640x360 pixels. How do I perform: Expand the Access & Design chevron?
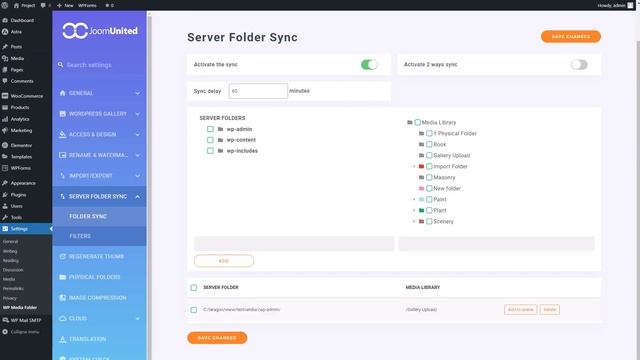tap(138, 135)
